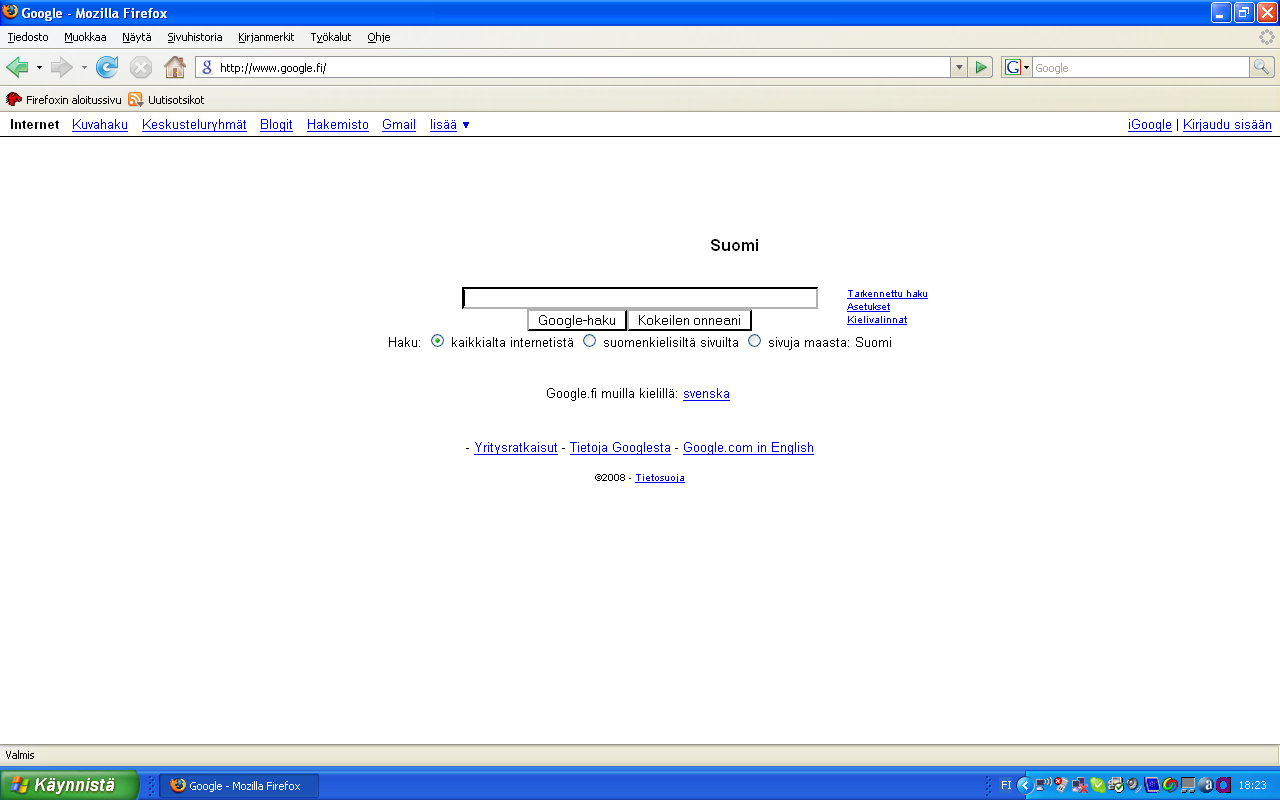Open the Ohje menu

click(379, 37)
